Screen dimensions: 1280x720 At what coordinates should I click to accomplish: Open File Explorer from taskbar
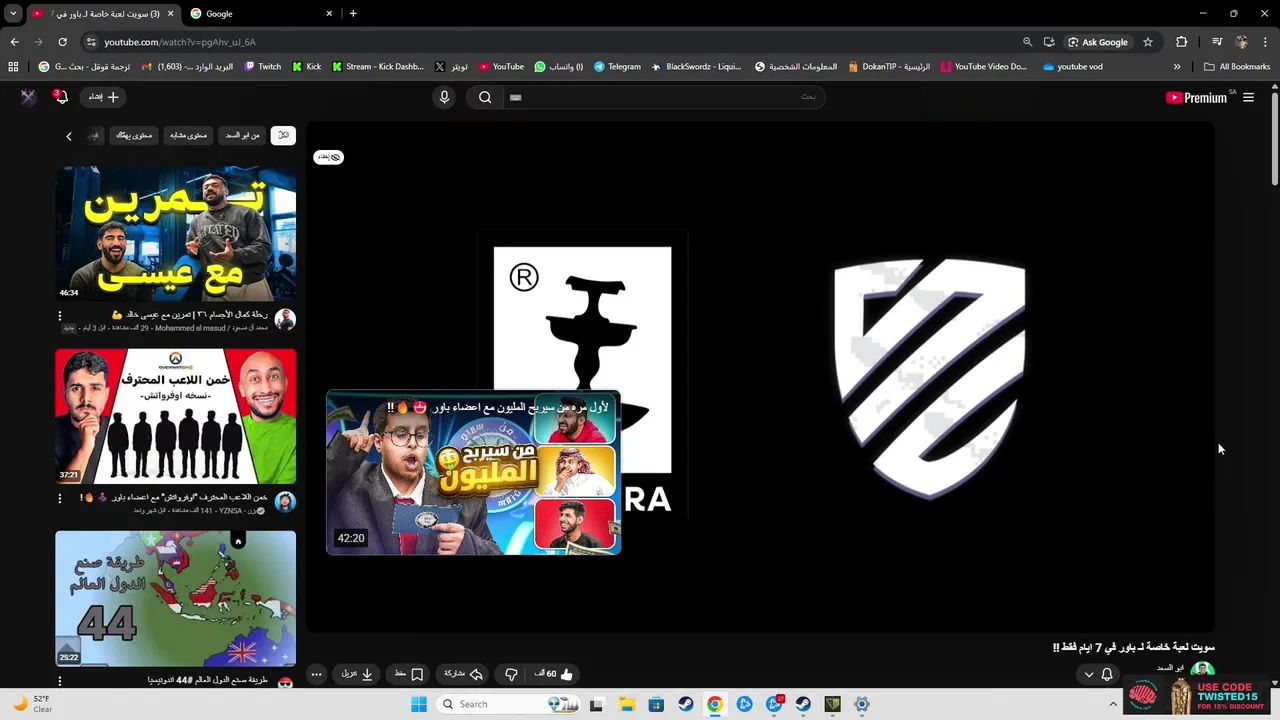627,704
